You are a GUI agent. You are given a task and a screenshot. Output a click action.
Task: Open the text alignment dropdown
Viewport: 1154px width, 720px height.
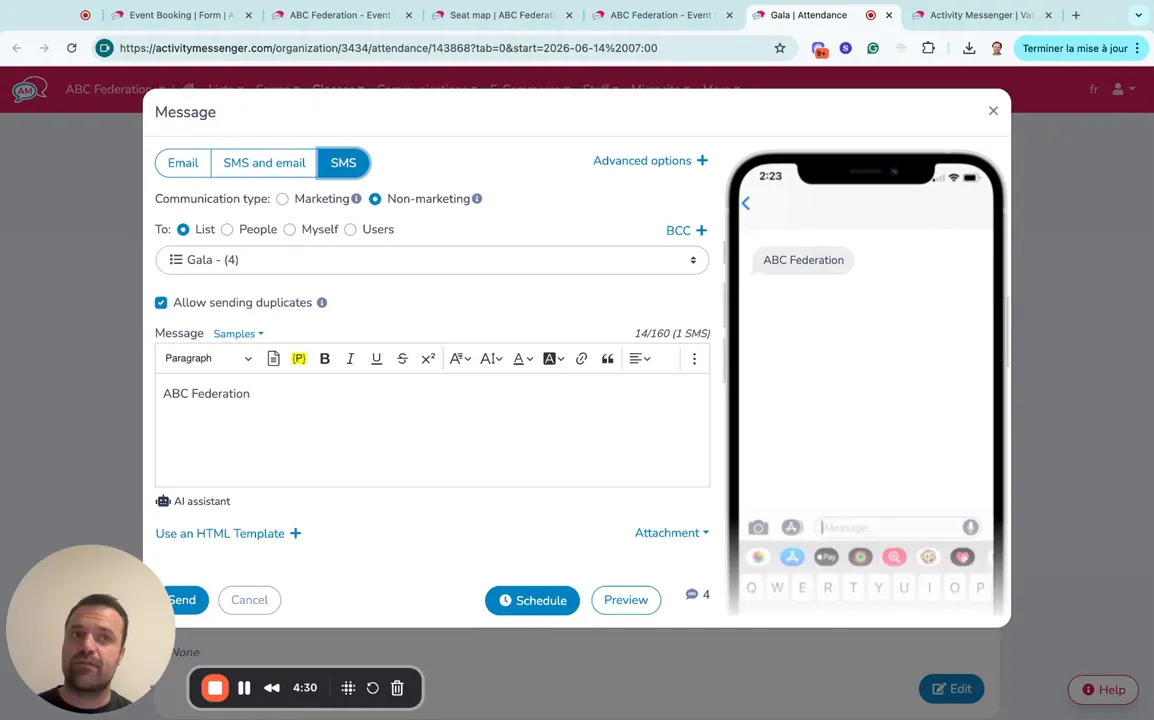tap(640, 359)
